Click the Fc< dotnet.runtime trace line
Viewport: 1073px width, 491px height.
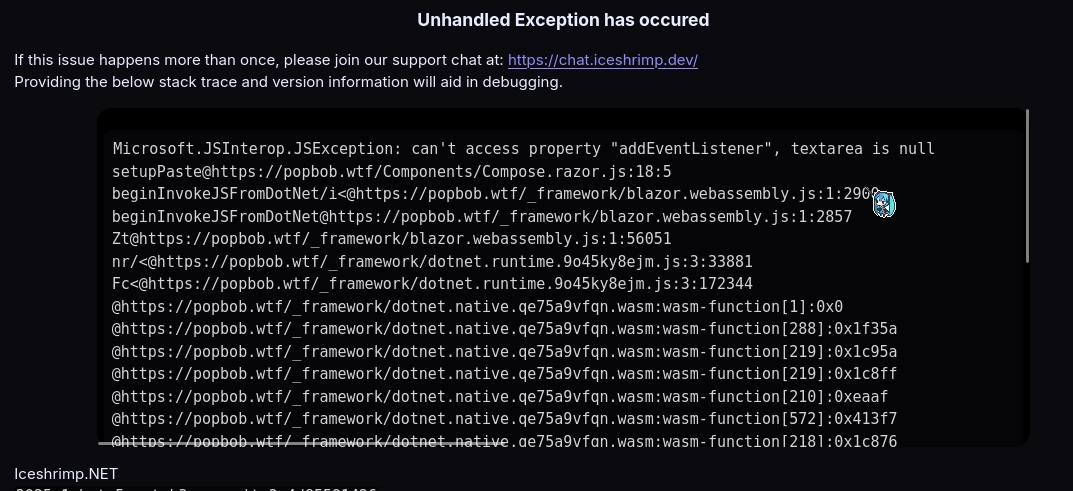(432, 284)
